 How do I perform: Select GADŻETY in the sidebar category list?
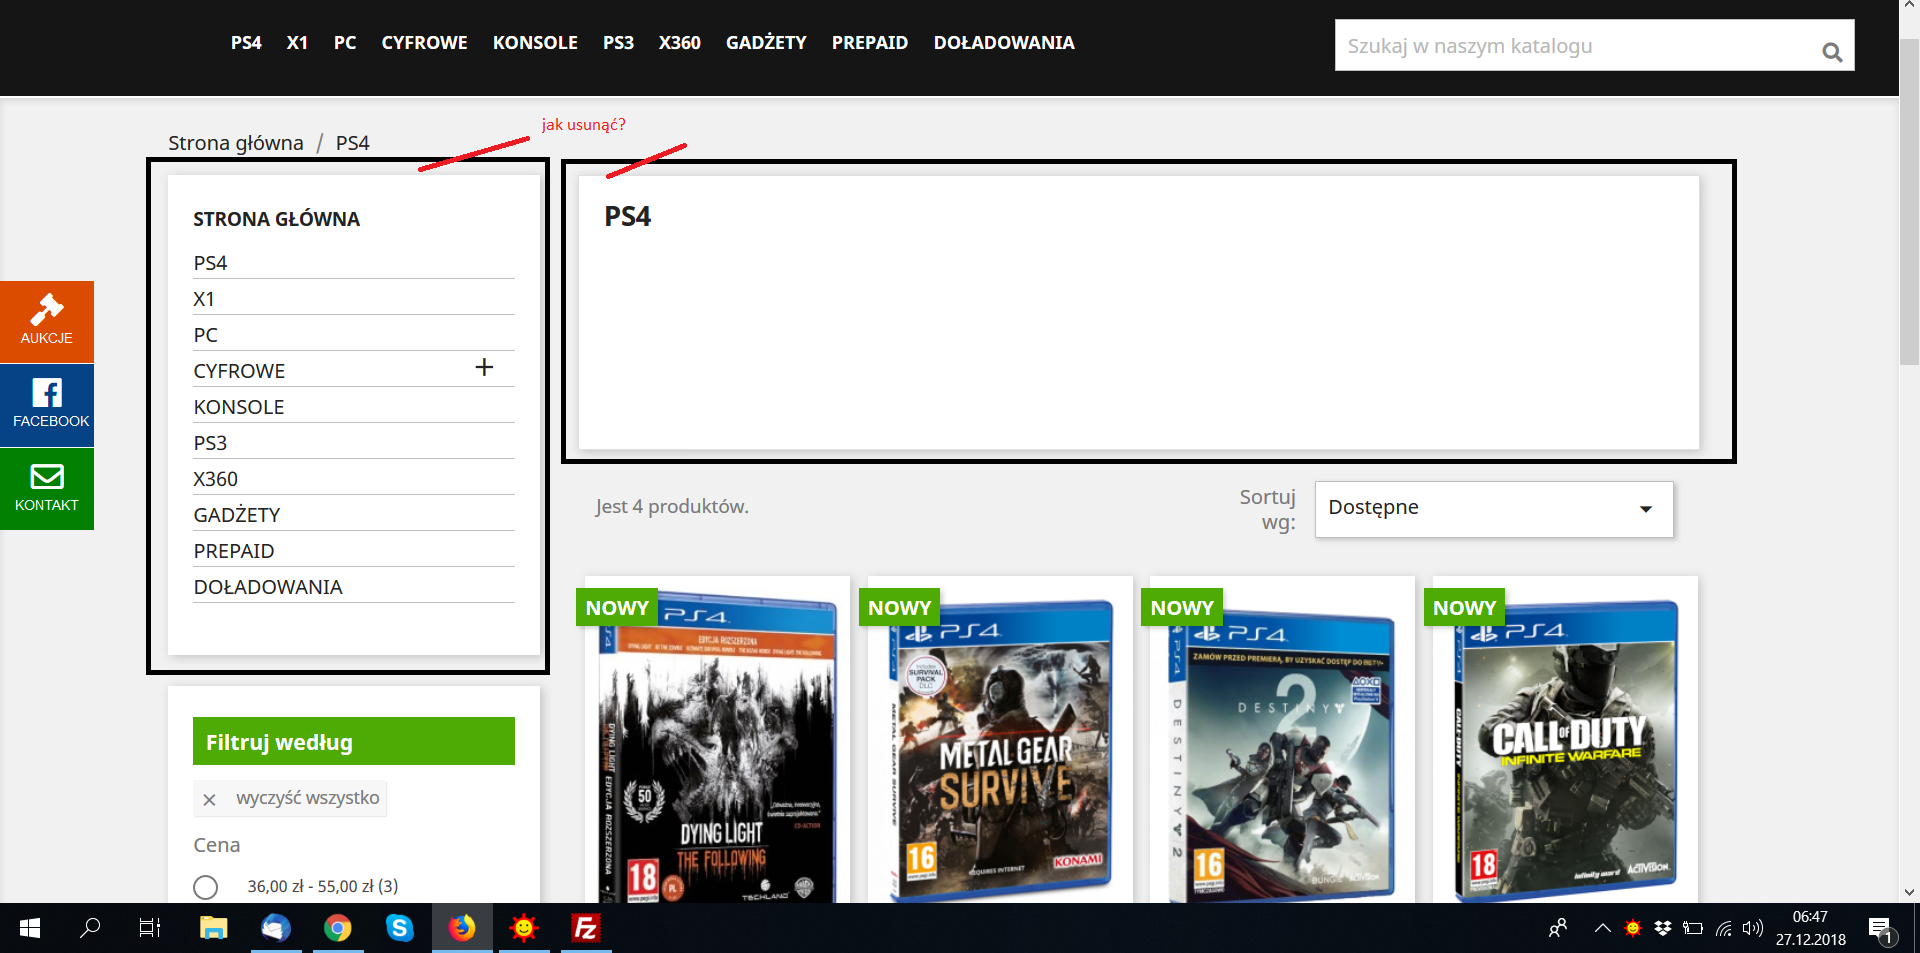click(x=237, y=515)
